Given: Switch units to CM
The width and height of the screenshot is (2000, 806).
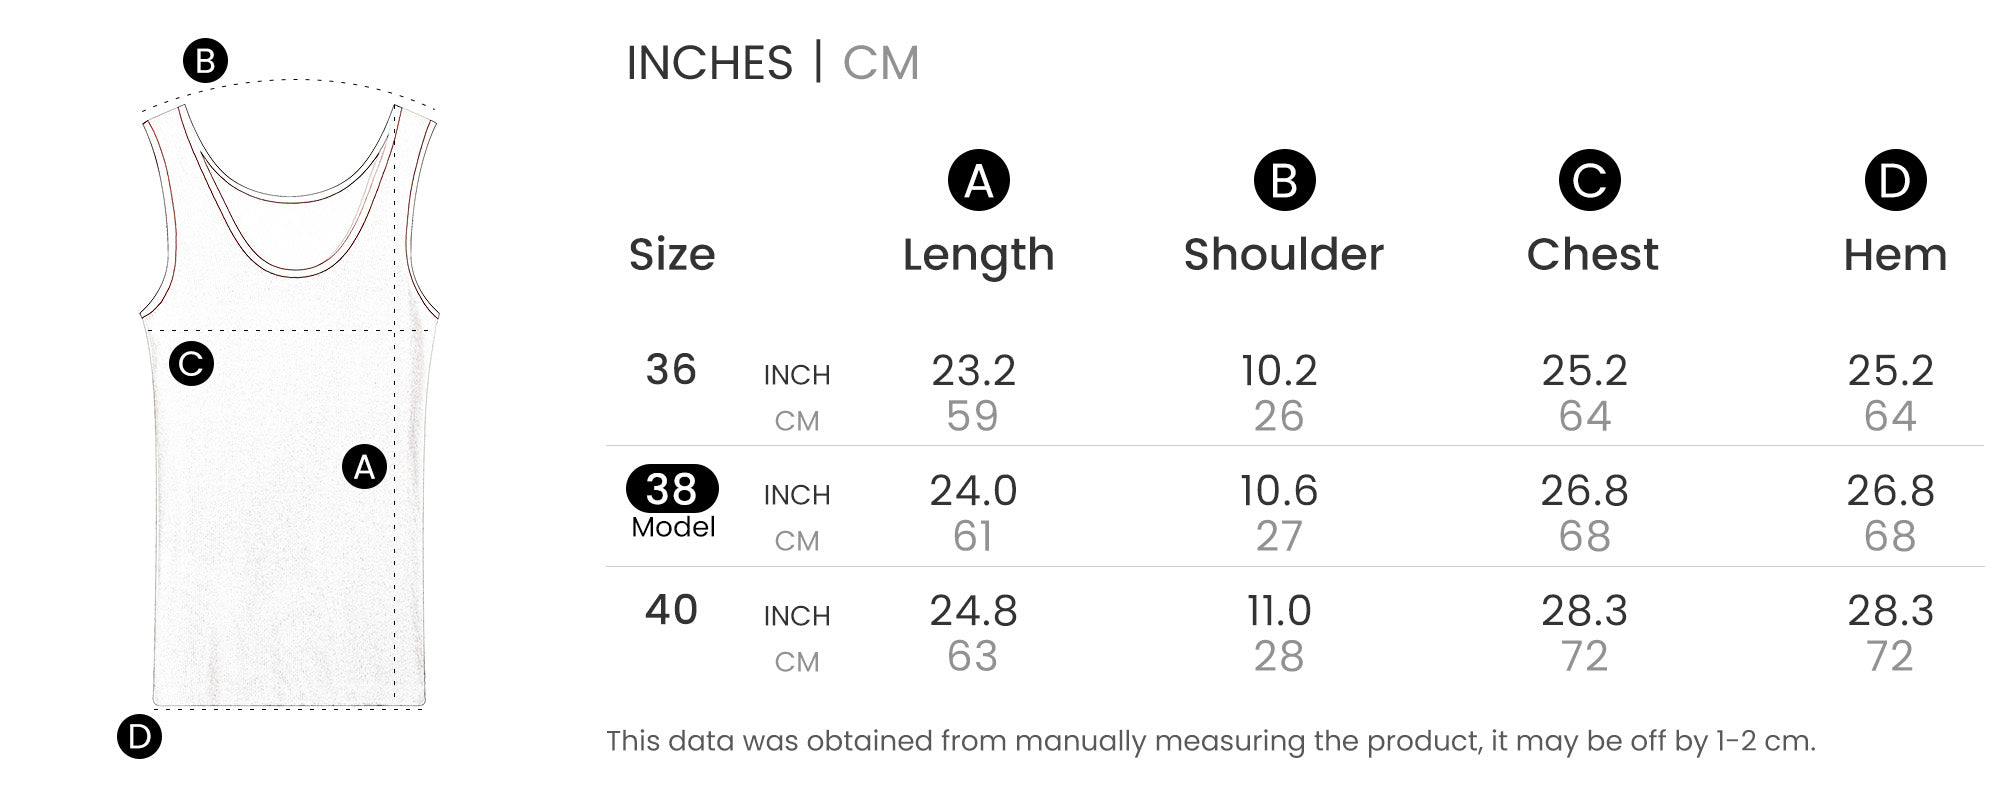Looking at the screenshot, I should tap(880, 63).
